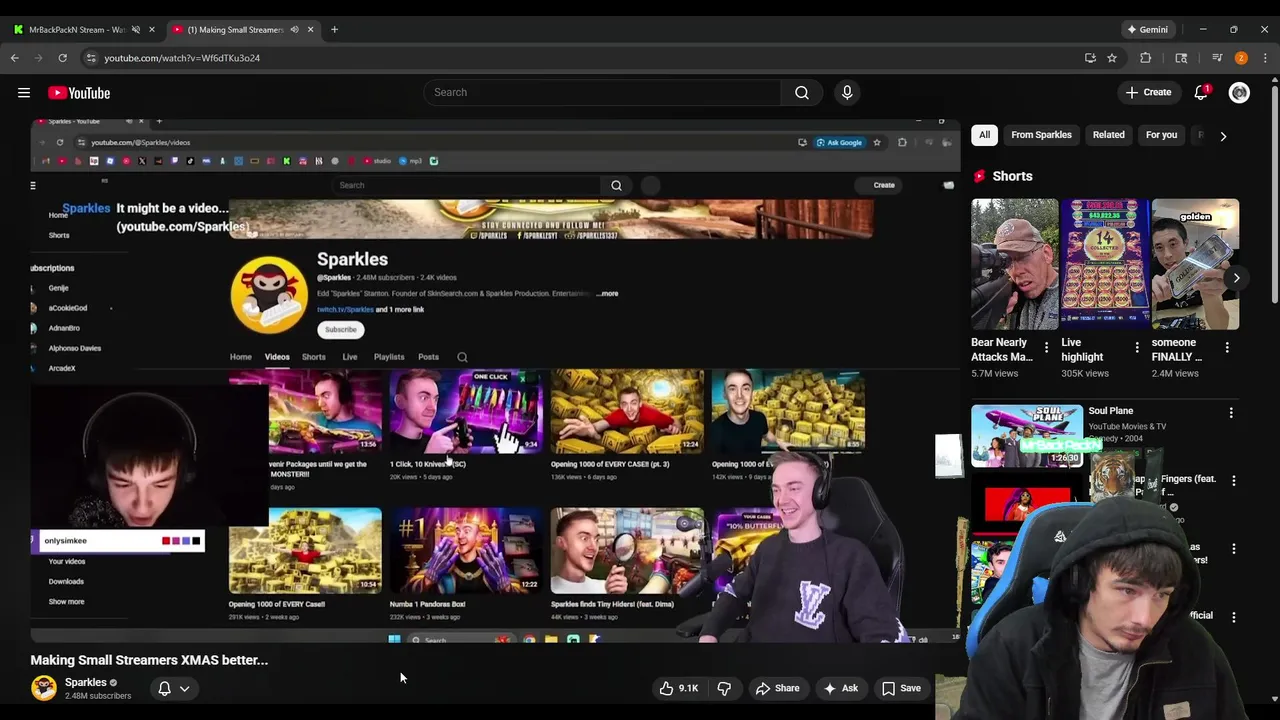
Task: Click the Create button
Action: [1148, 93]
